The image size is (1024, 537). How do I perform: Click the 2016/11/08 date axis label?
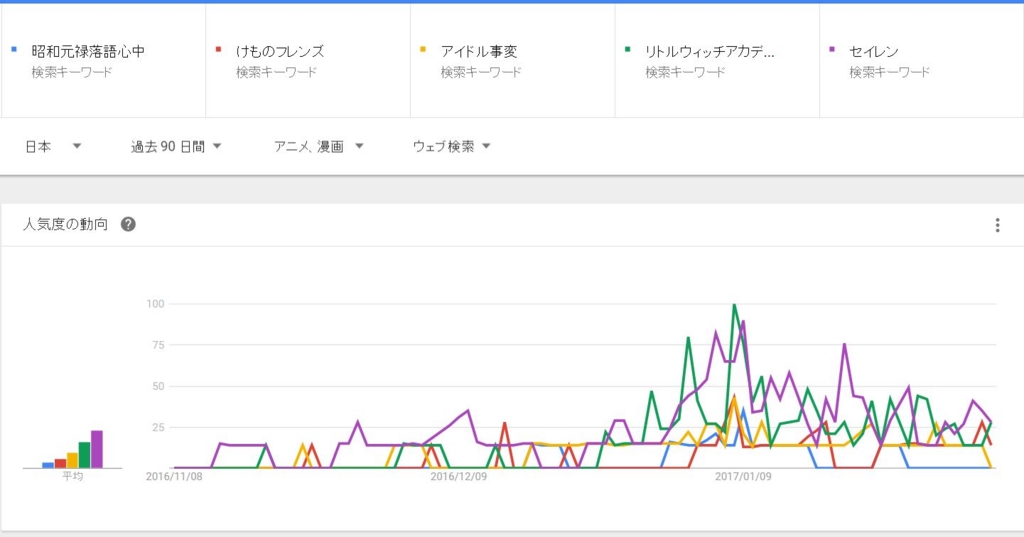point(174,476)
